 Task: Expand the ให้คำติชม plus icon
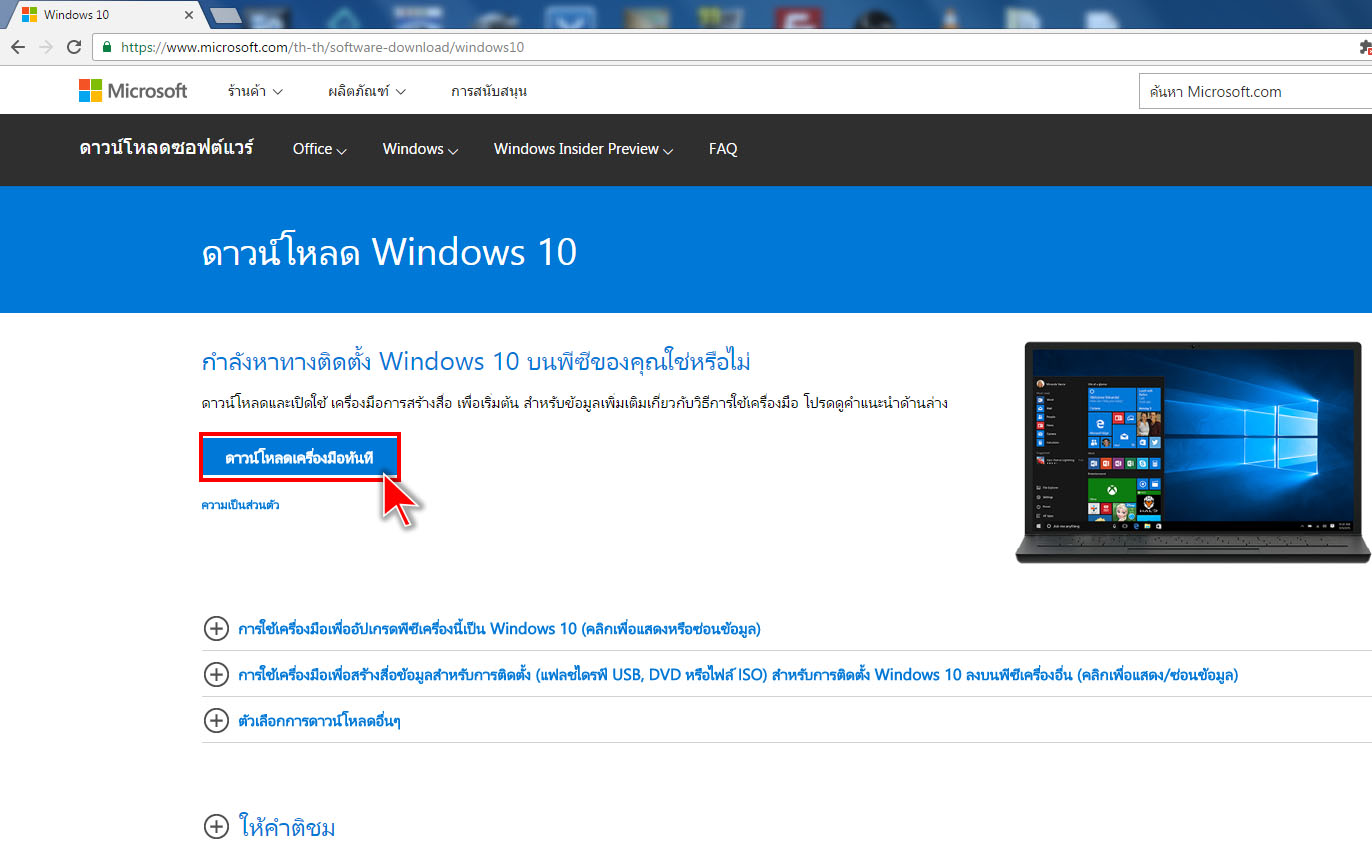[x=216, y=826]
